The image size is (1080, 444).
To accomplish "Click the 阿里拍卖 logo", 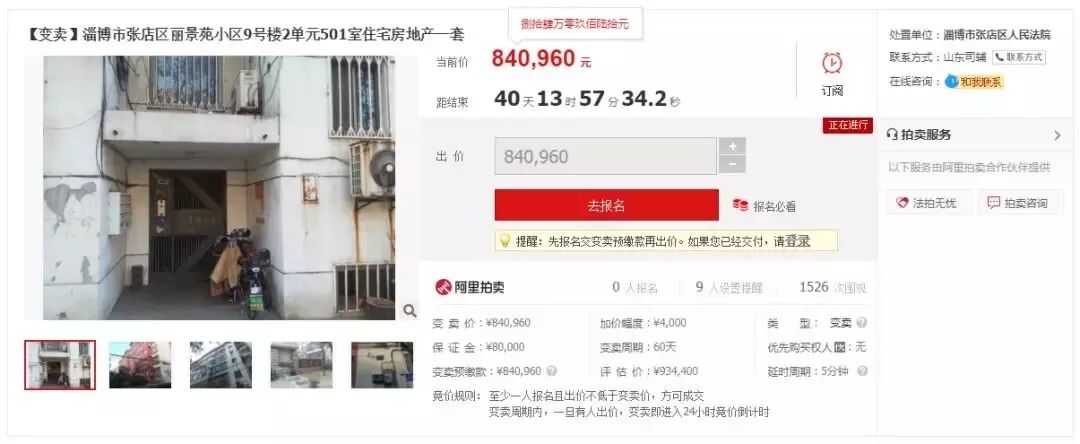I will tap(470, 288).
